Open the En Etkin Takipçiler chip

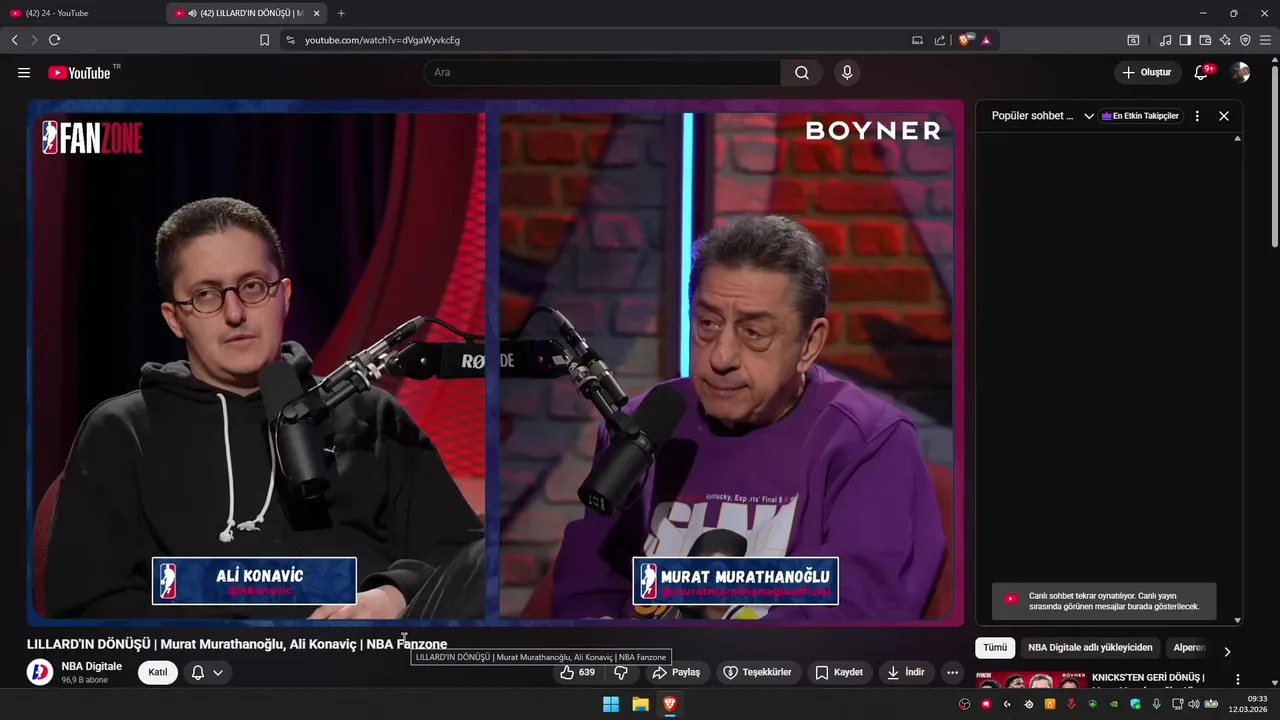pos(1140,116)
